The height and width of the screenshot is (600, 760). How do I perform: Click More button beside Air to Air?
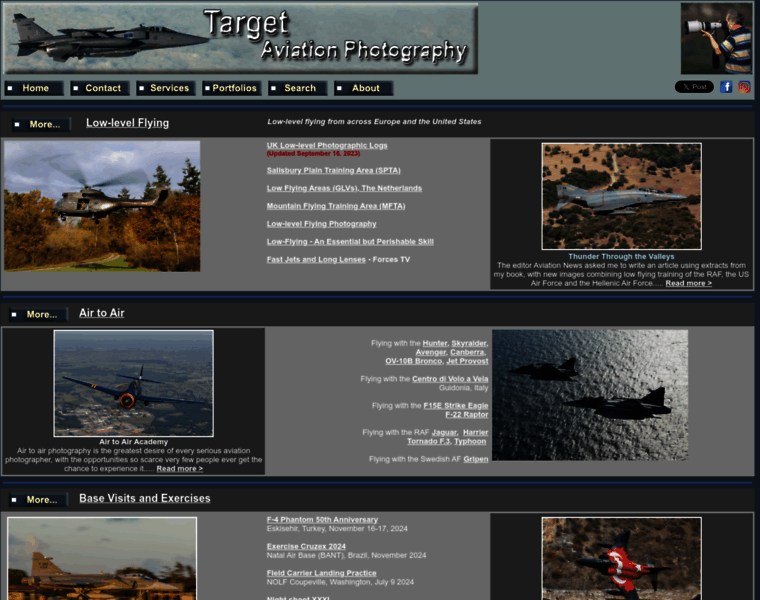(39, 315)
